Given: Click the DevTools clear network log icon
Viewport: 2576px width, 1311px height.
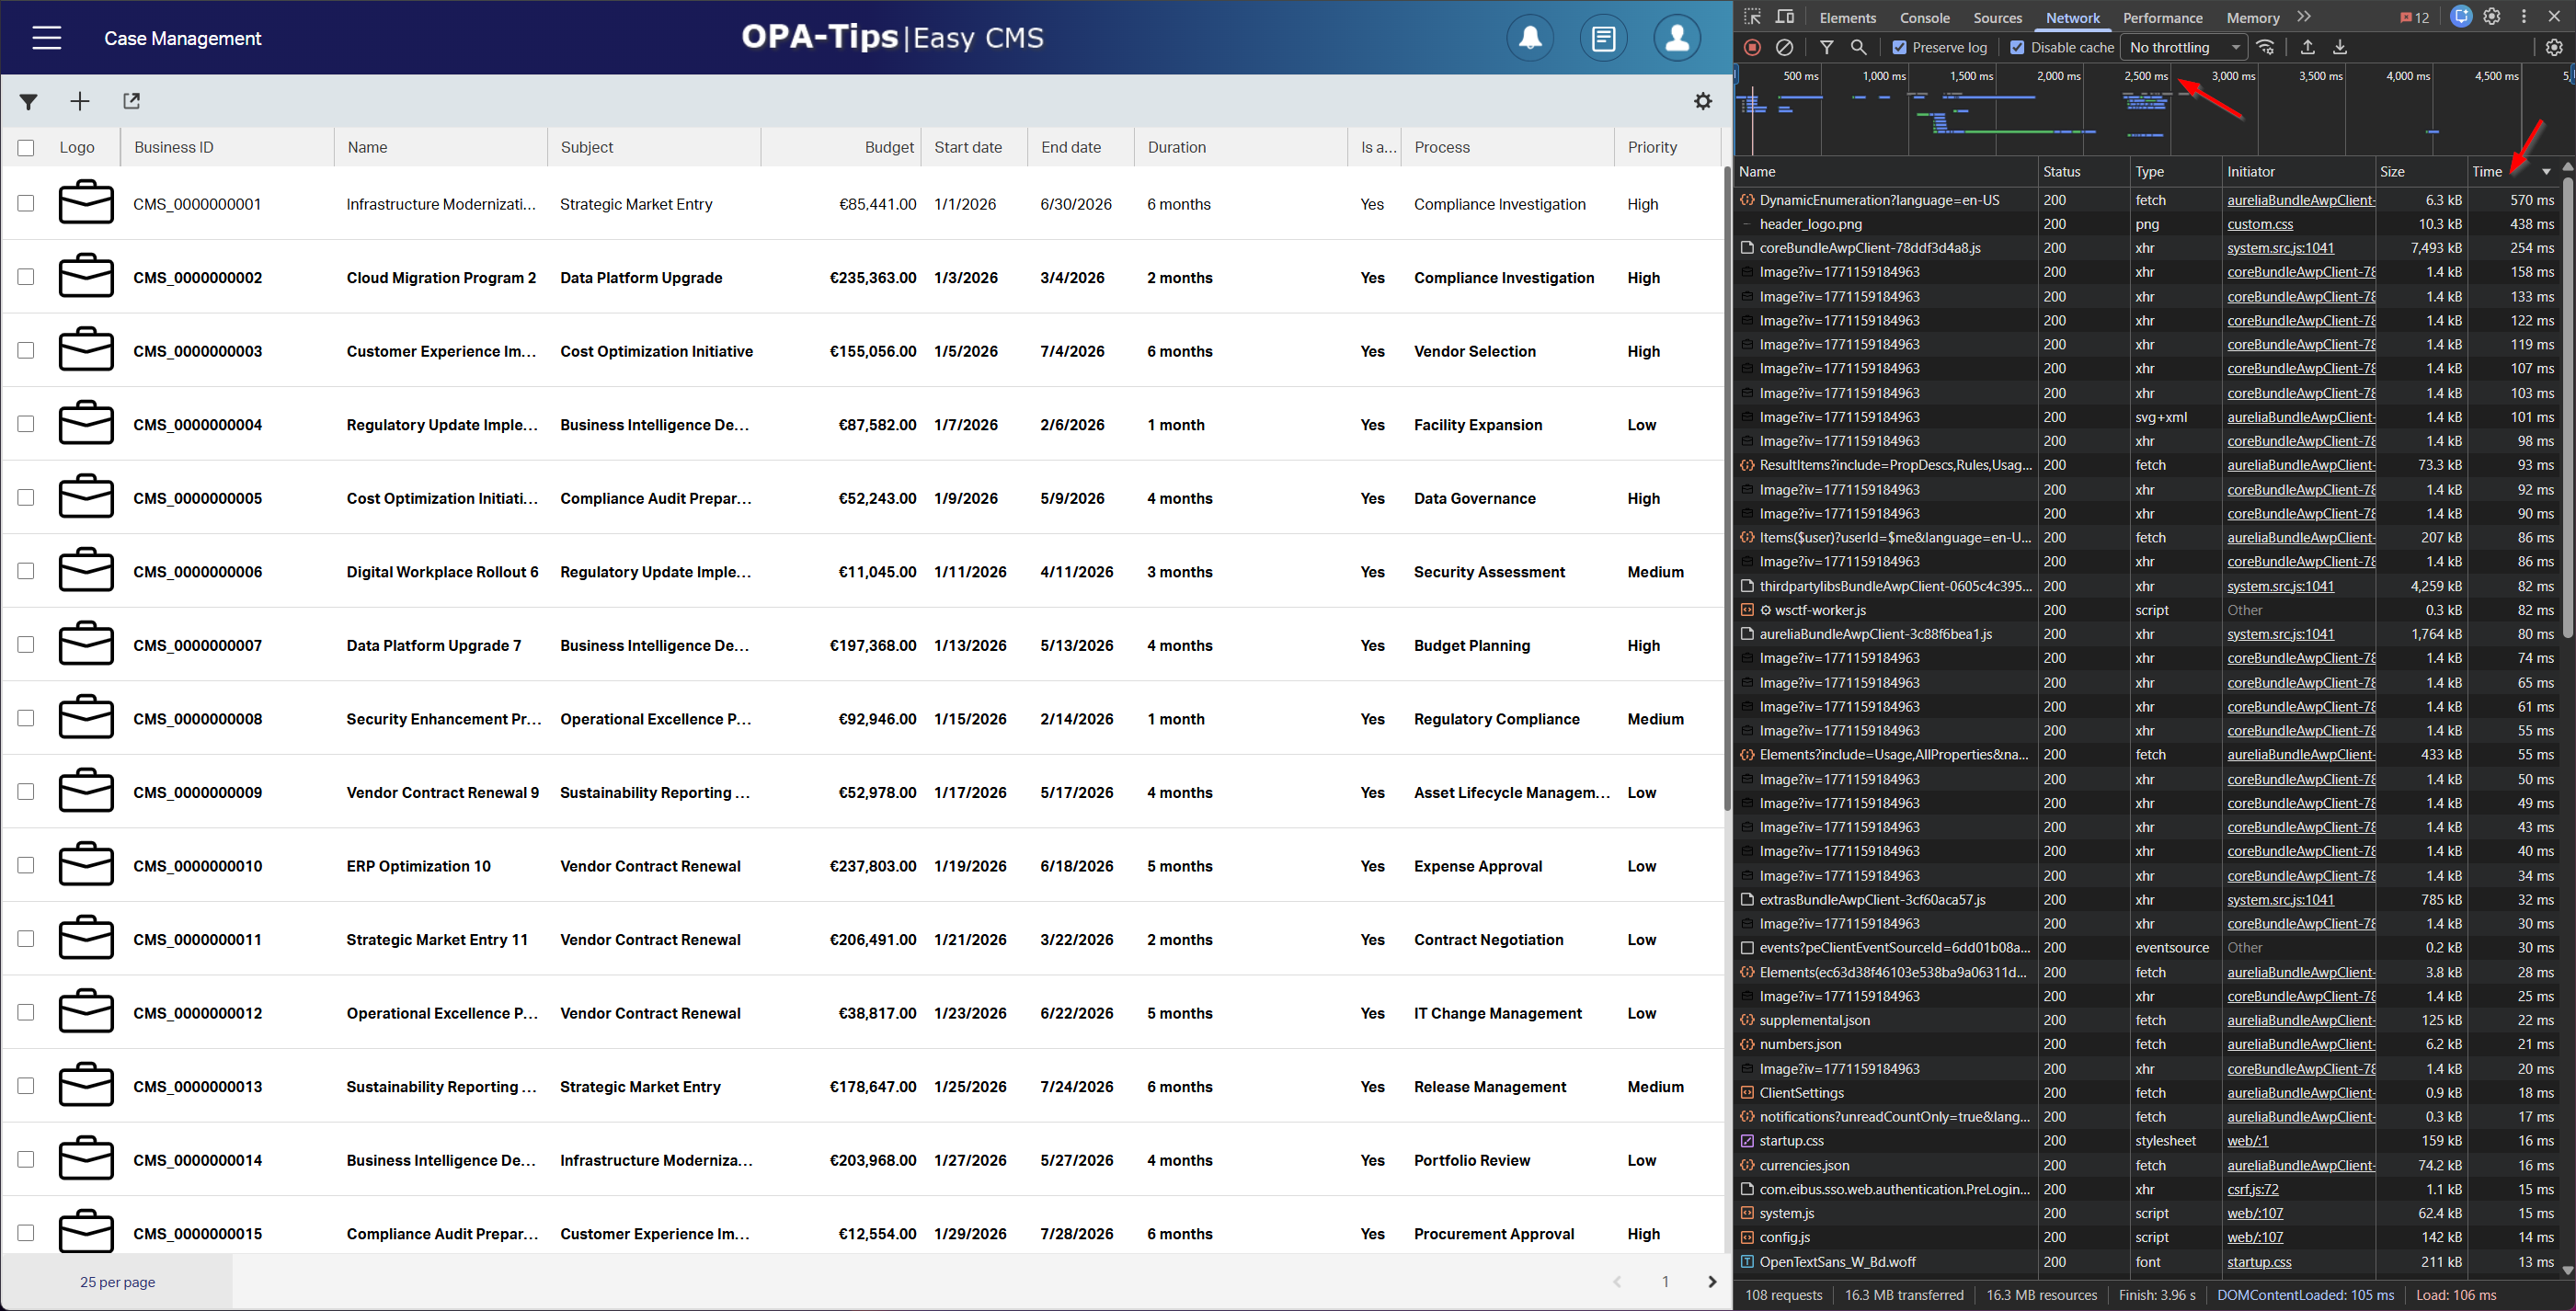Looking at the screenshot, I should tap(1784, 47).
